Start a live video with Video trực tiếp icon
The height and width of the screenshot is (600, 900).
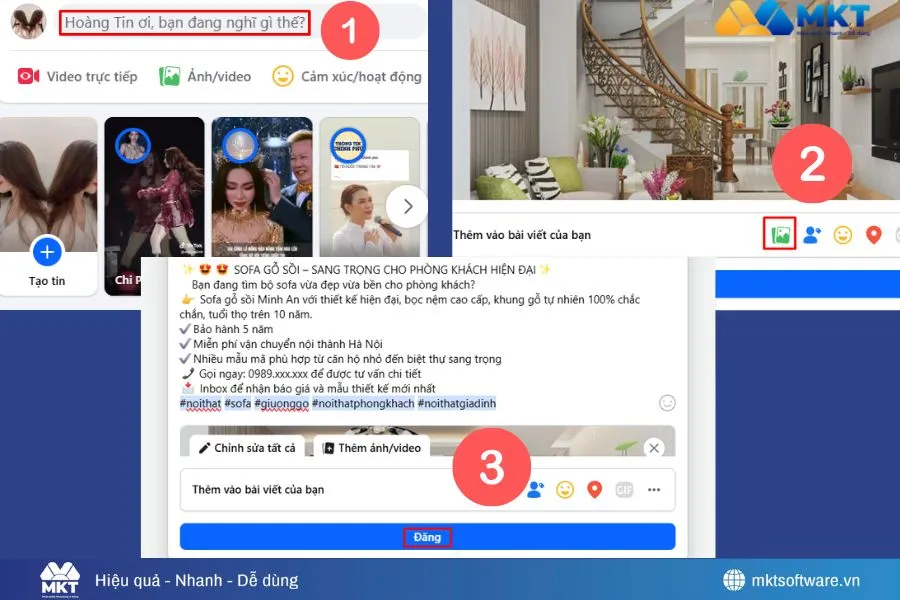(x=28, y=75)
